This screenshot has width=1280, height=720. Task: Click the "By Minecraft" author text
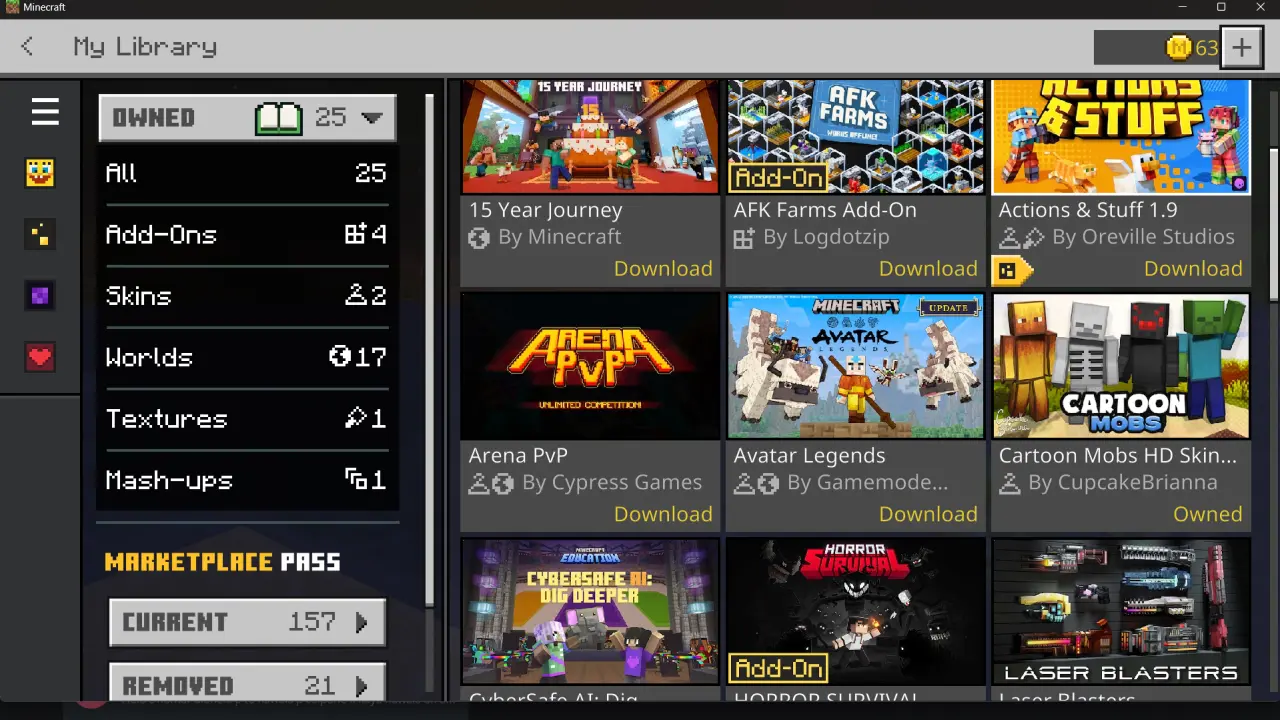(x=560, y=237)
